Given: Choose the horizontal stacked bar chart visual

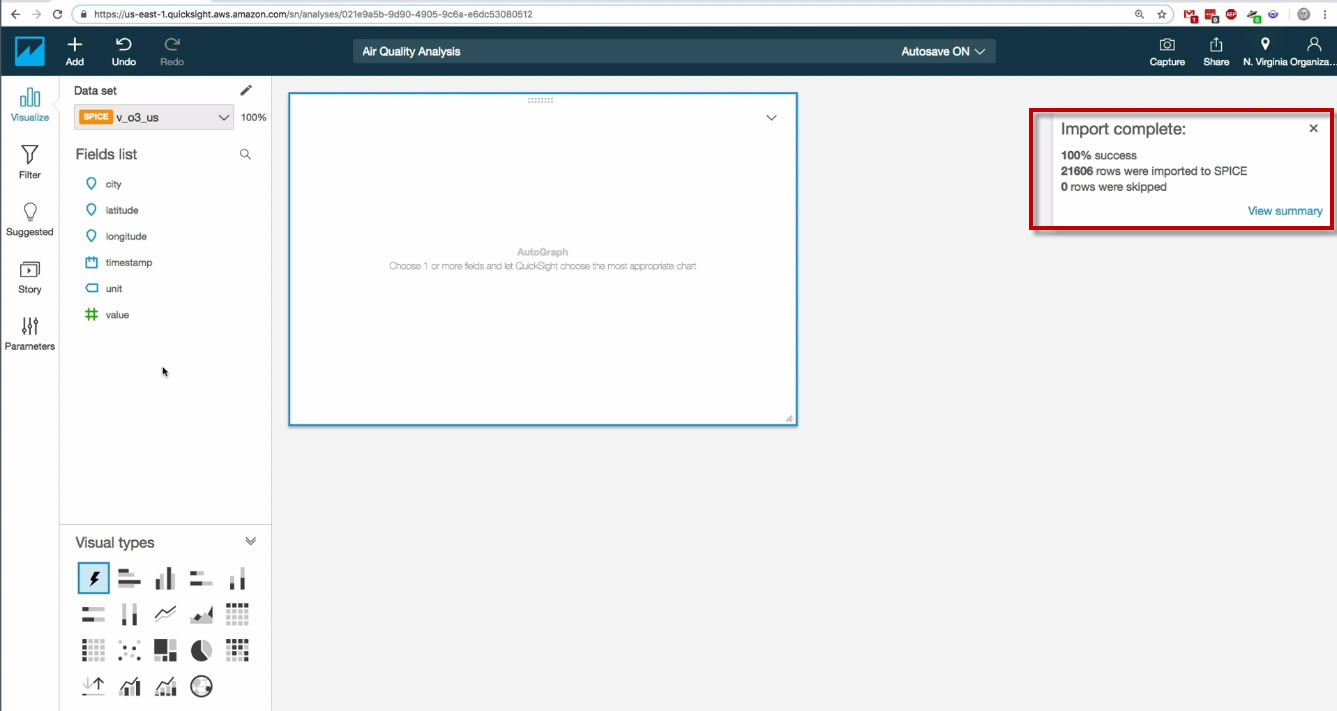Looking at the screenshot, I should 201,578.
